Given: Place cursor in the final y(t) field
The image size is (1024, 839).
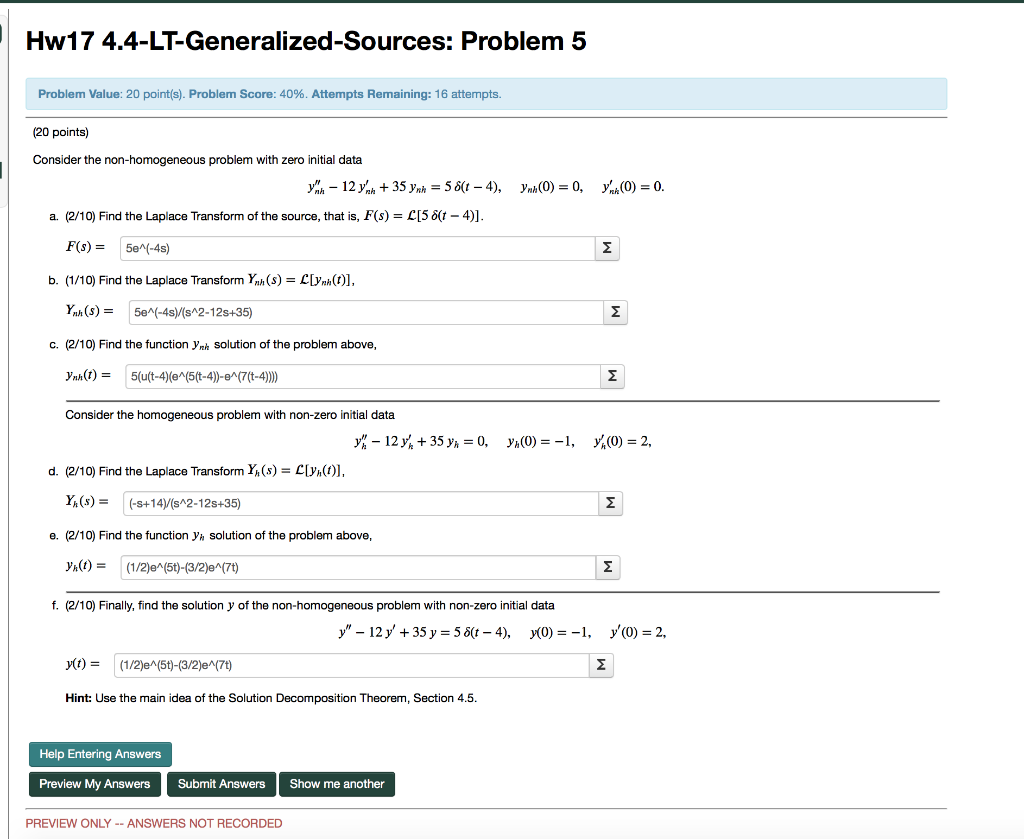Looking at the screenshot, I should [350, 664].
